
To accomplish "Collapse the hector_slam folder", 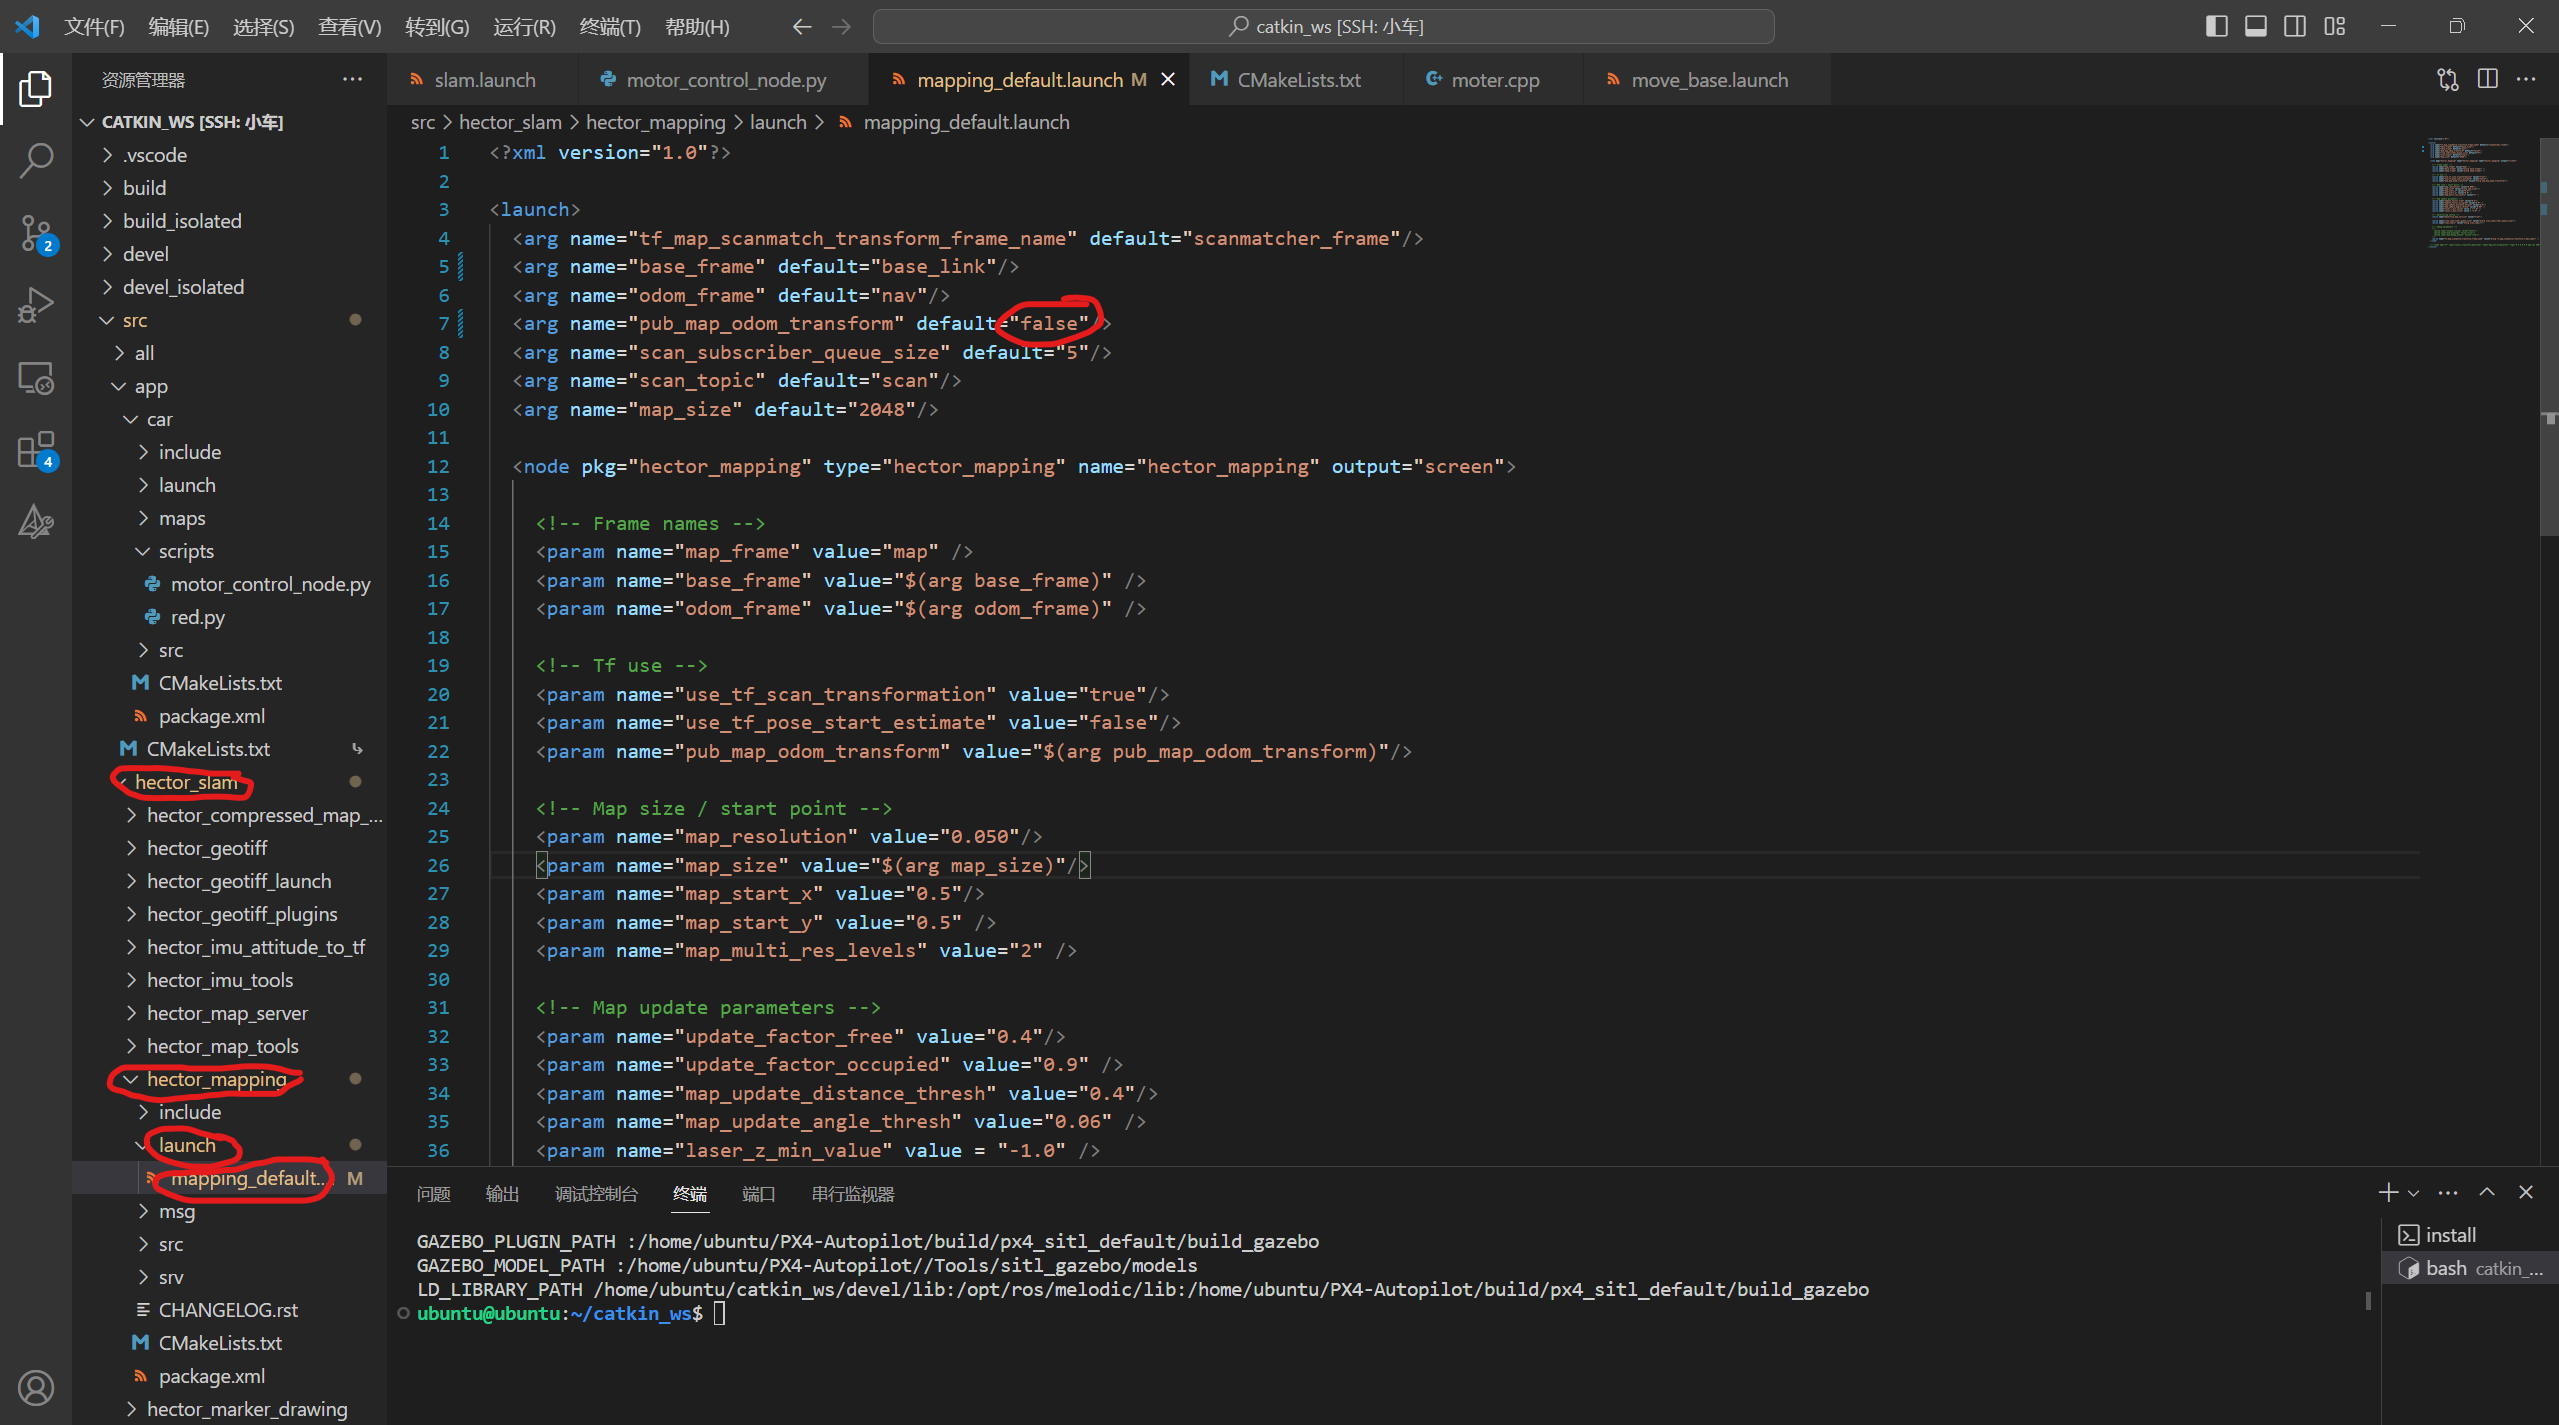I will point(186,782).
